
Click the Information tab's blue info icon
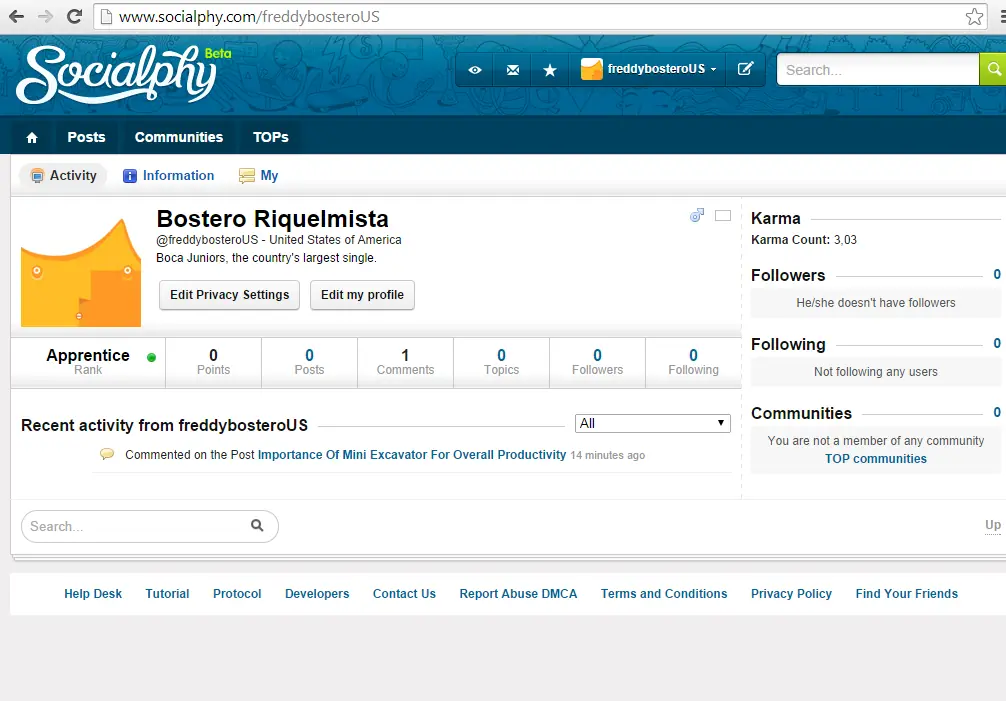130,176
